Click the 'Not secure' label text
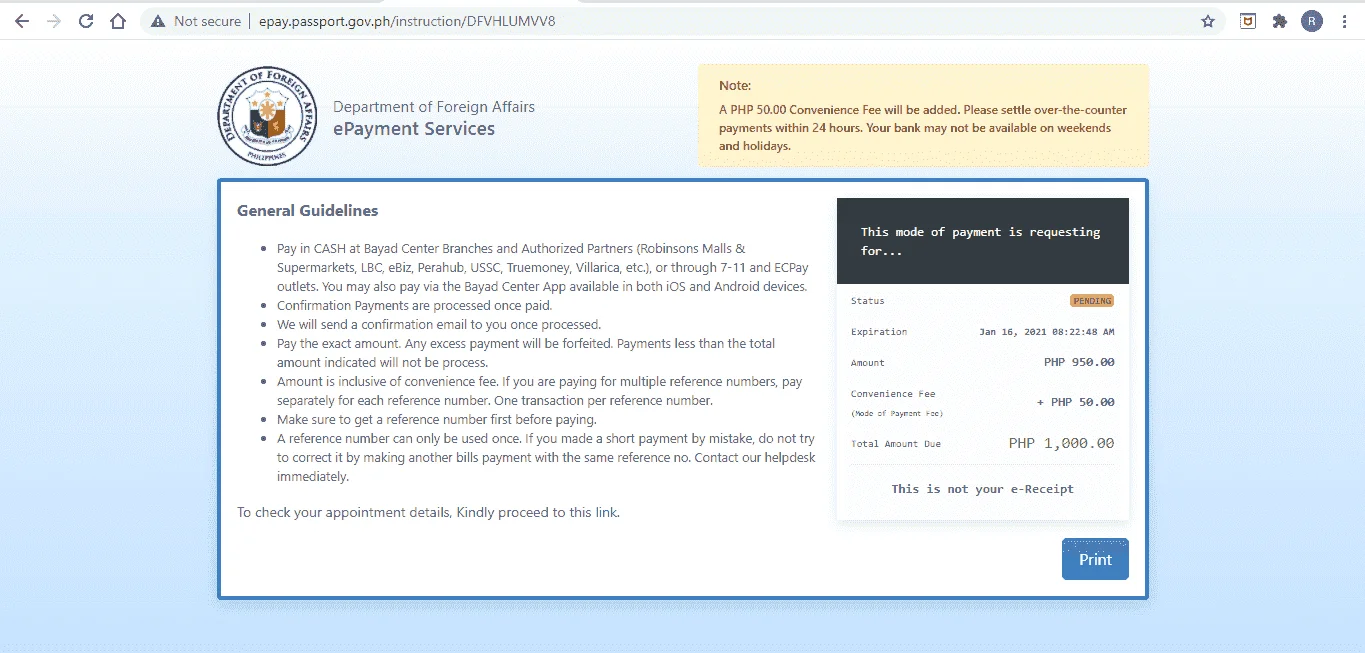 tap(207, 21)
